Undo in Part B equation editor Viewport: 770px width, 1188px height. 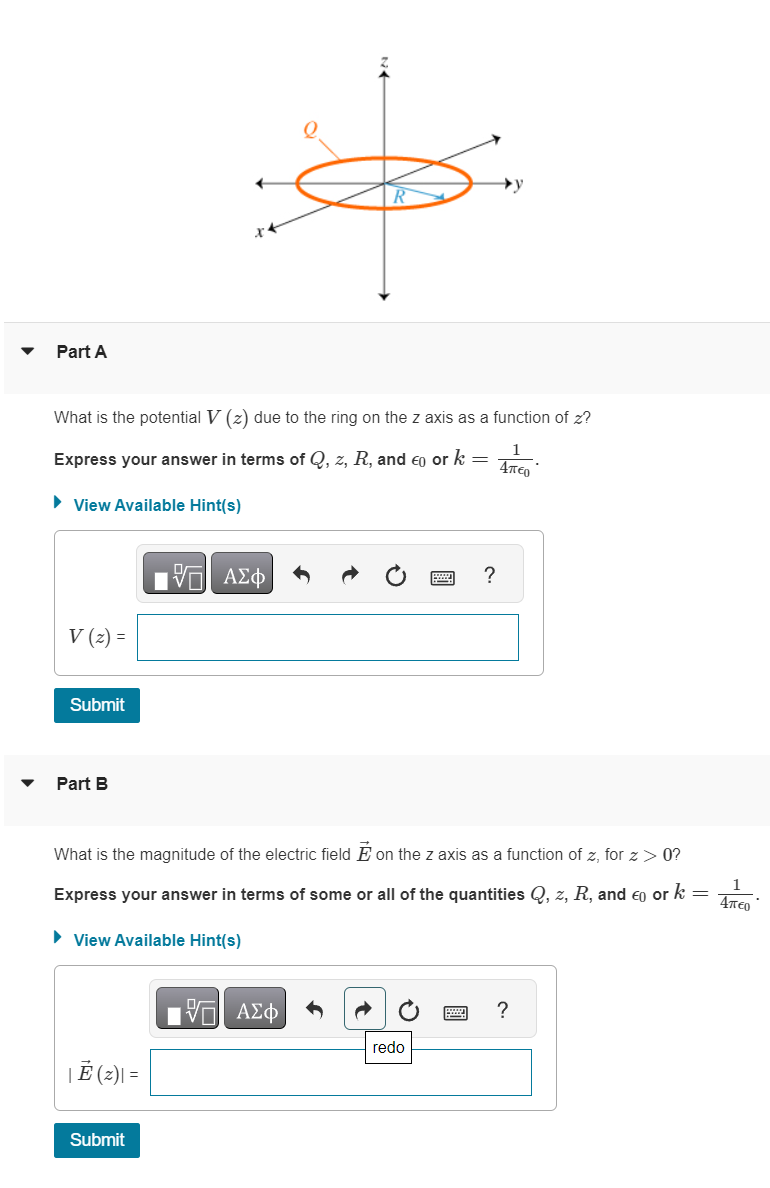tap(314, 1008)
